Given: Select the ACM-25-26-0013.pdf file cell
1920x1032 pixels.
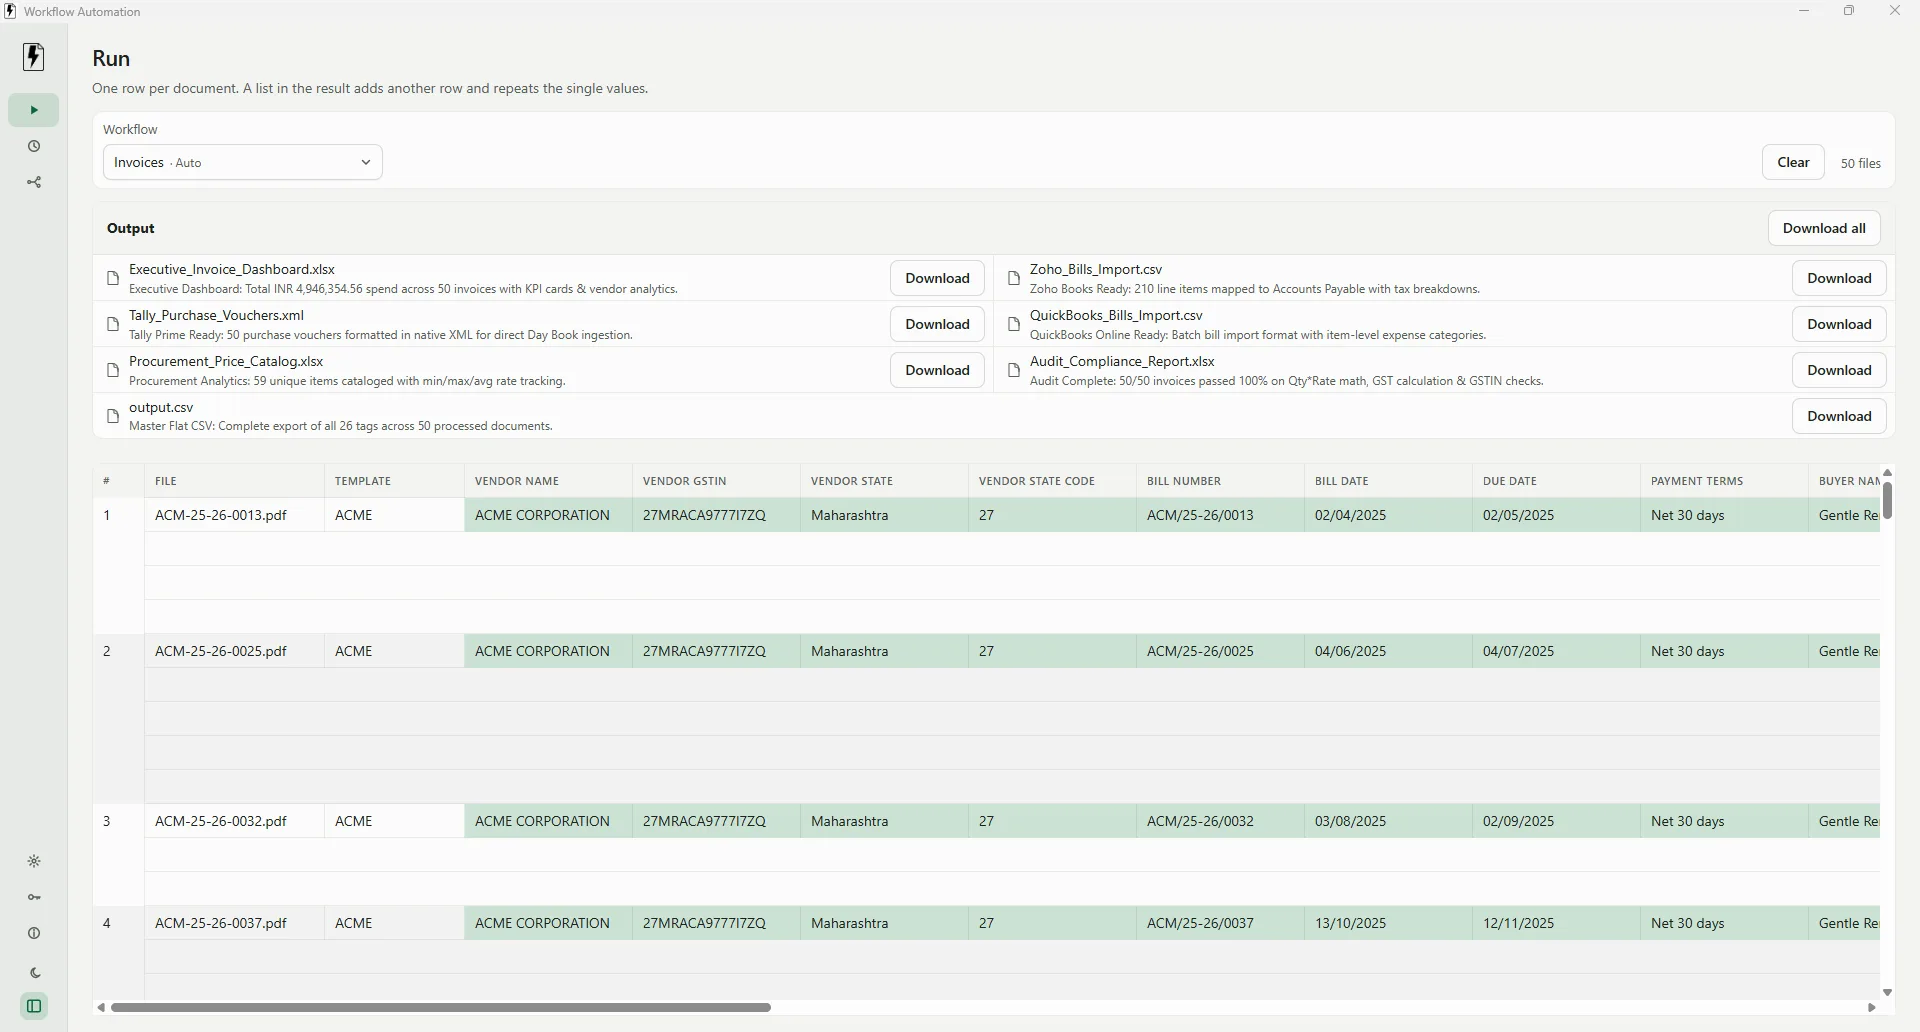Looking at the screenshot, I should coord(234,515).
